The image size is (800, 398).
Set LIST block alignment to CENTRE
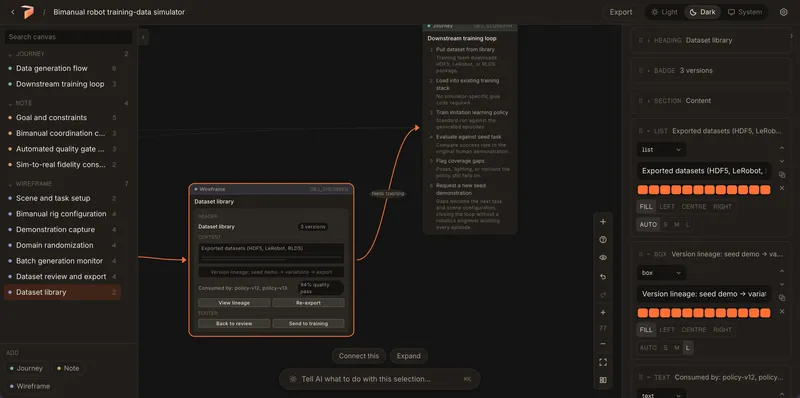point(694,207)
